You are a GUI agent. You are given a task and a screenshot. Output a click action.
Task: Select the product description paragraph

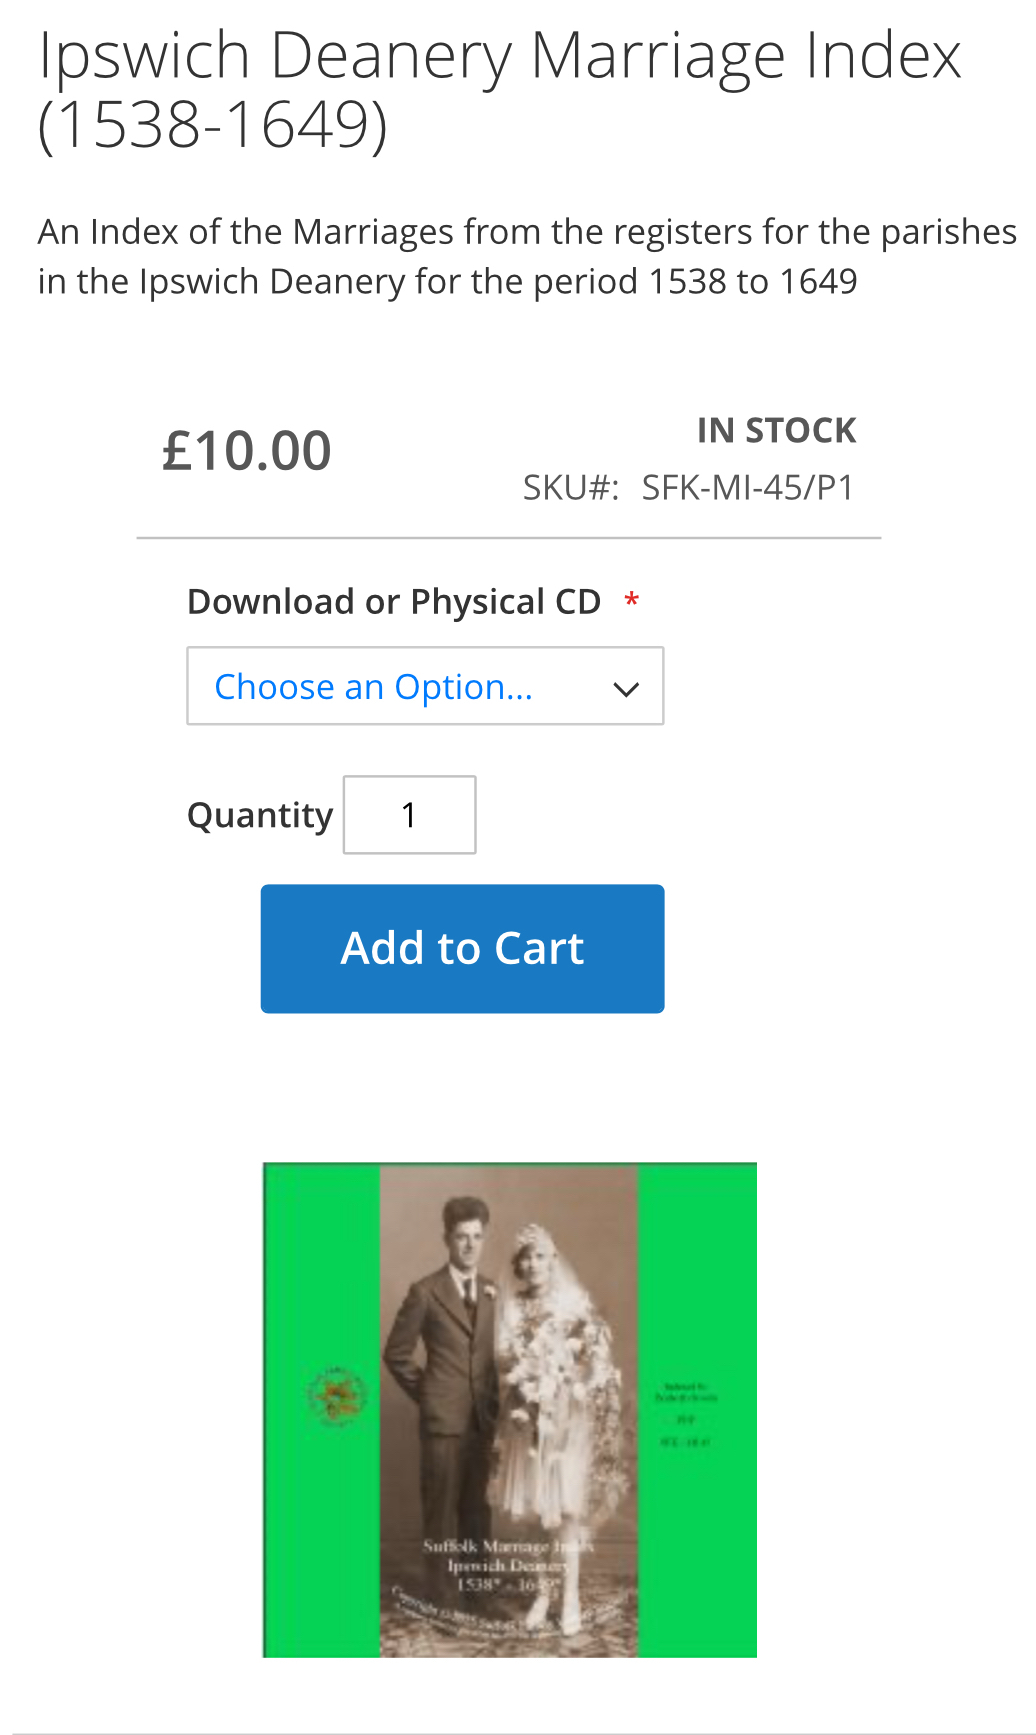point(526,256)
